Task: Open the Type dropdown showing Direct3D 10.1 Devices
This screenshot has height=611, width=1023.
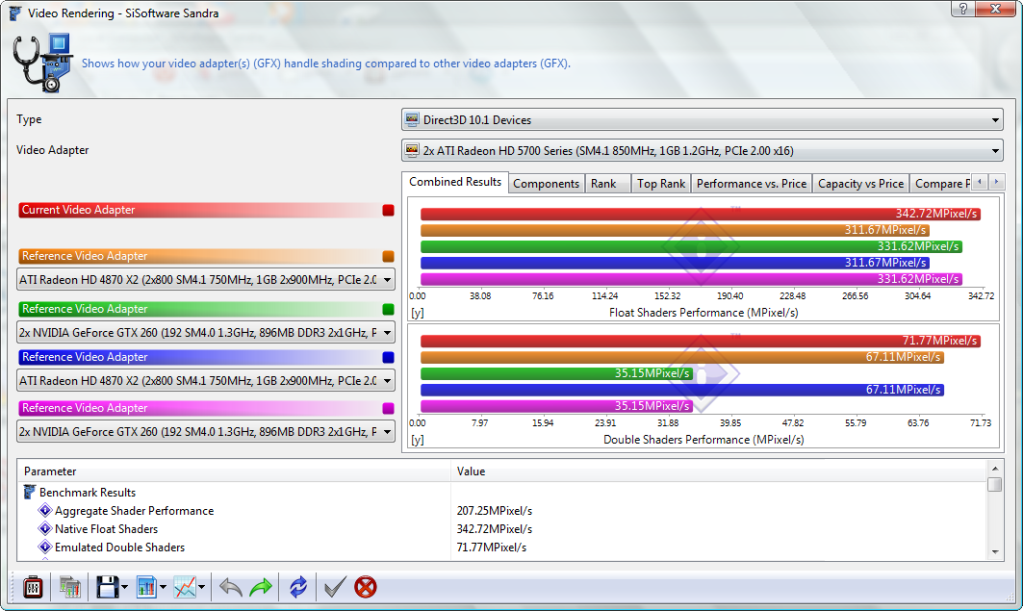Action: [x=702, y=119]
